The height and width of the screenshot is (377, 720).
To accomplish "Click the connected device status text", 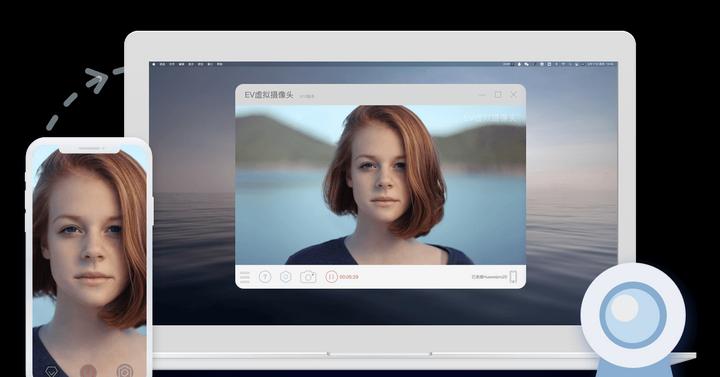I will (489, 277).
